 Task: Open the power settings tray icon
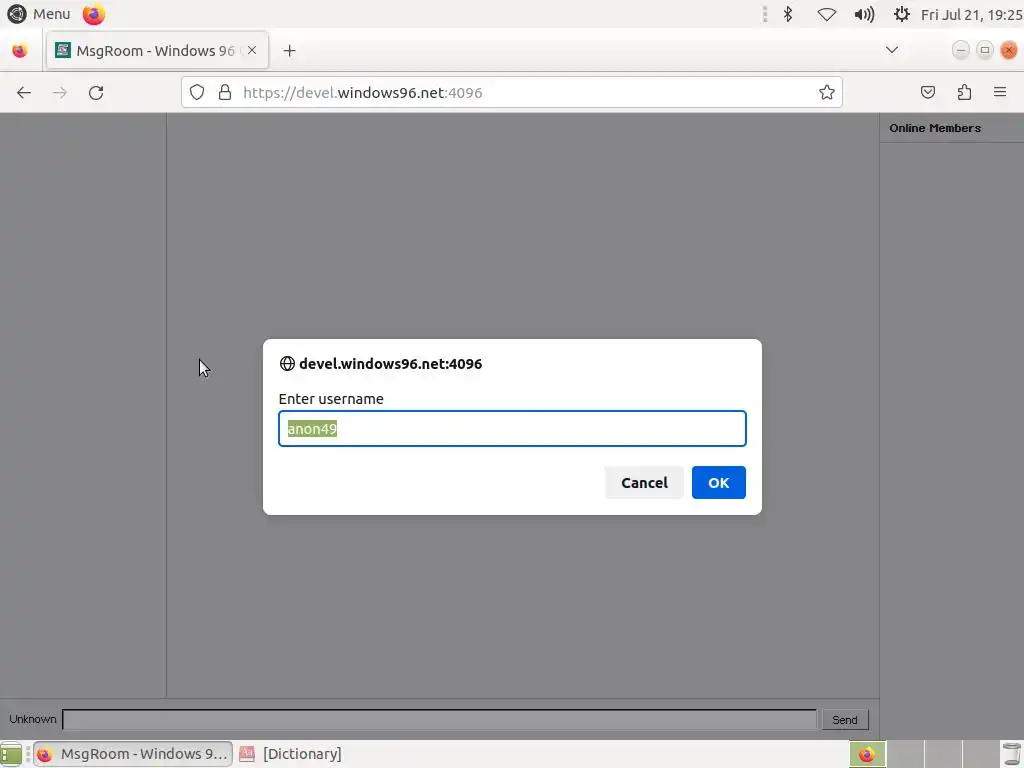pos(902,14)
